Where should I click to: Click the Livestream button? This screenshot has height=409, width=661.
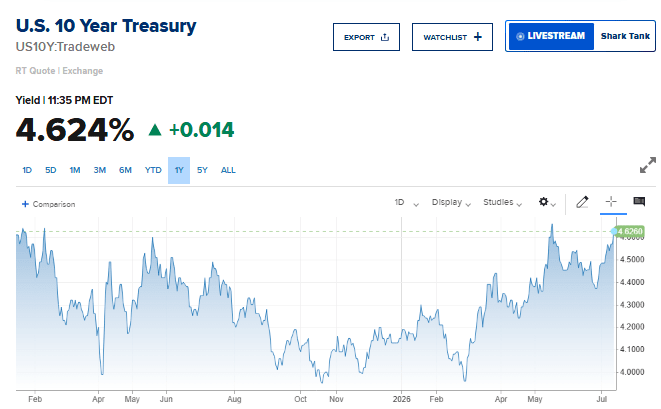[551, 36]
